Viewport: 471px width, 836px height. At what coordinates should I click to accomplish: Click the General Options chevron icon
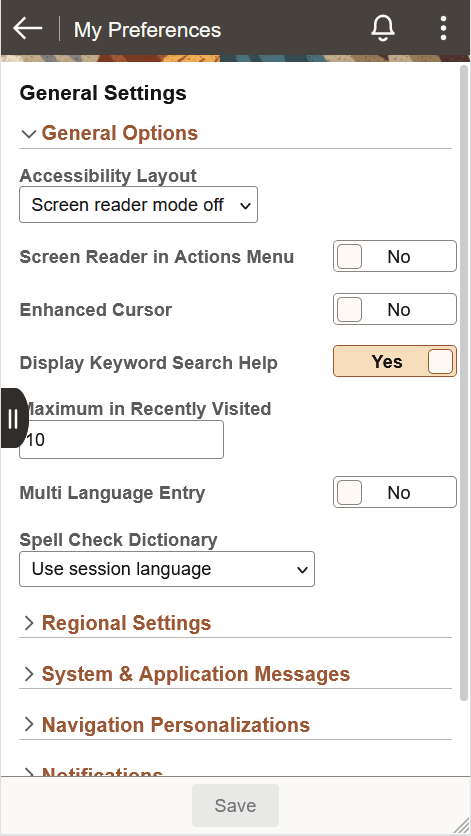tap(29, 134)
